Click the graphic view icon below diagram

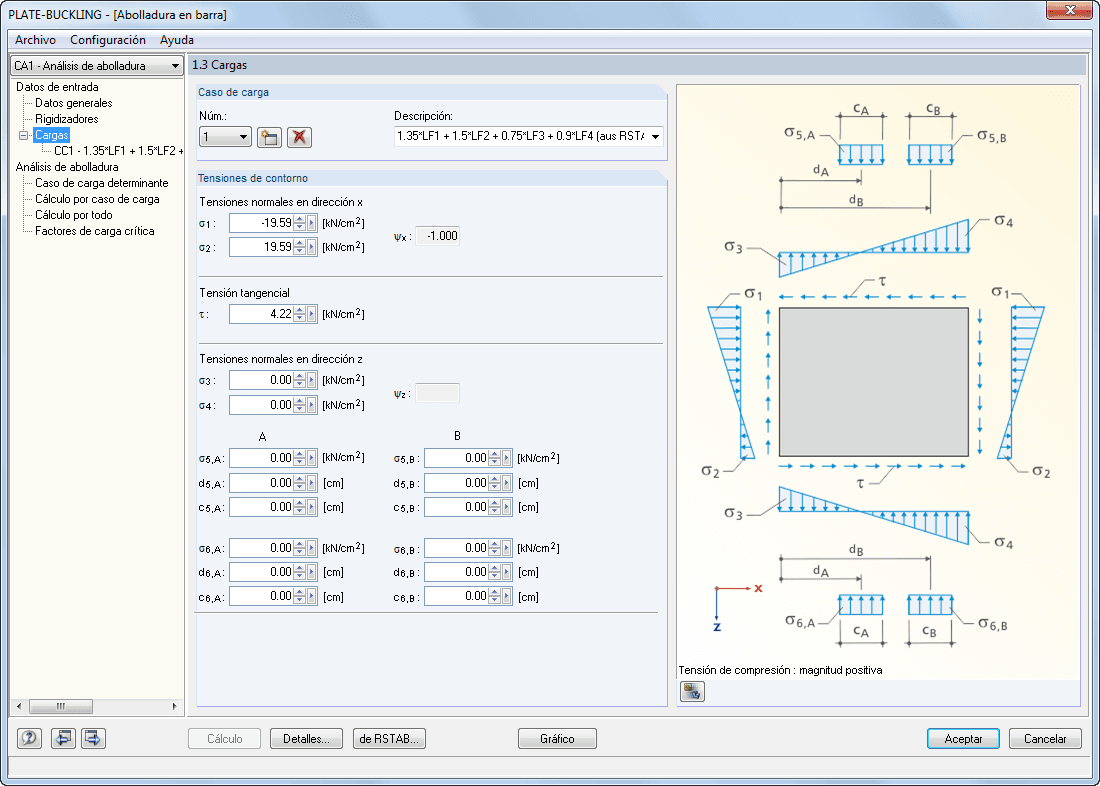pos(692,692)
